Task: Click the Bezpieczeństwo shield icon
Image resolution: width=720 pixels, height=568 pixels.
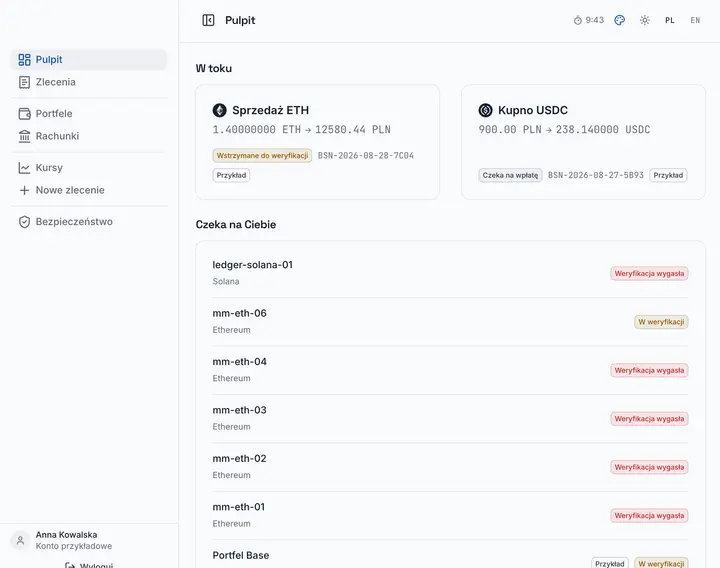Action: pos(24,222)
